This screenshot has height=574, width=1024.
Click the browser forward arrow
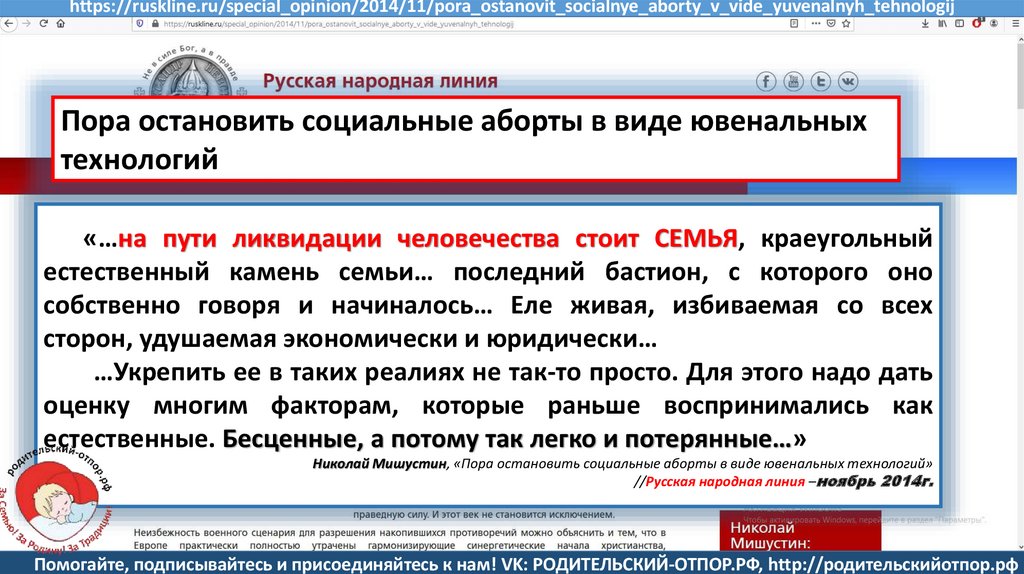(26, 24)
